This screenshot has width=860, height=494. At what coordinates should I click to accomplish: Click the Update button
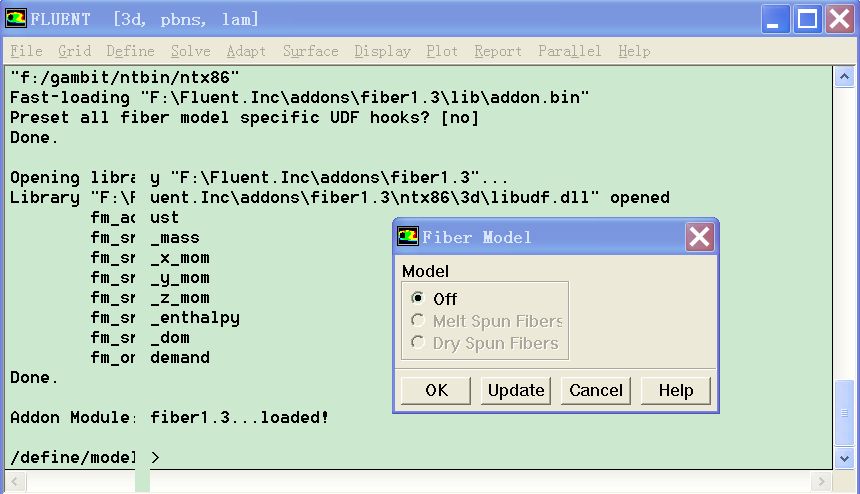coord(516,390)
